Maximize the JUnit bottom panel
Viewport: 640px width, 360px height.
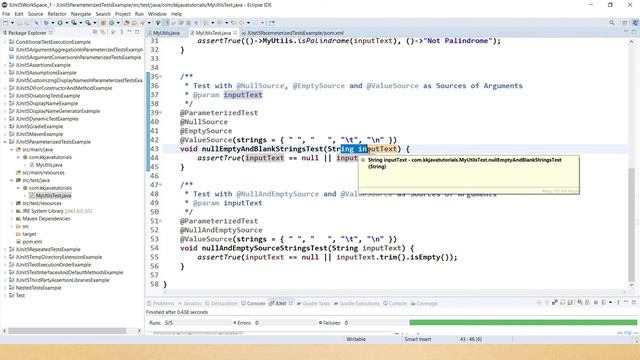(x=633, y=302)
